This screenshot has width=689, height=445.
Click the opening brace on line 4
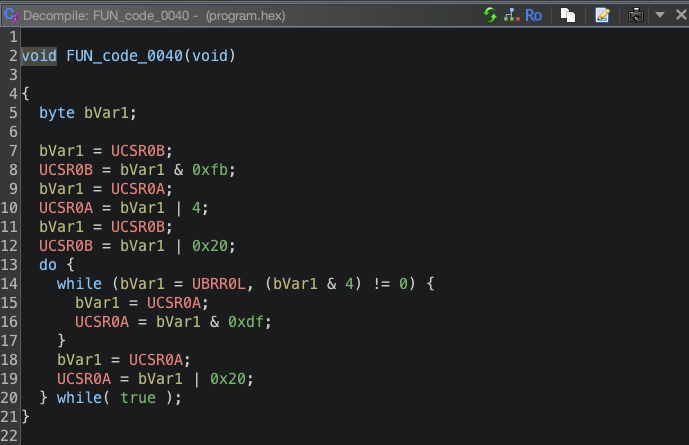pos(25,94)
